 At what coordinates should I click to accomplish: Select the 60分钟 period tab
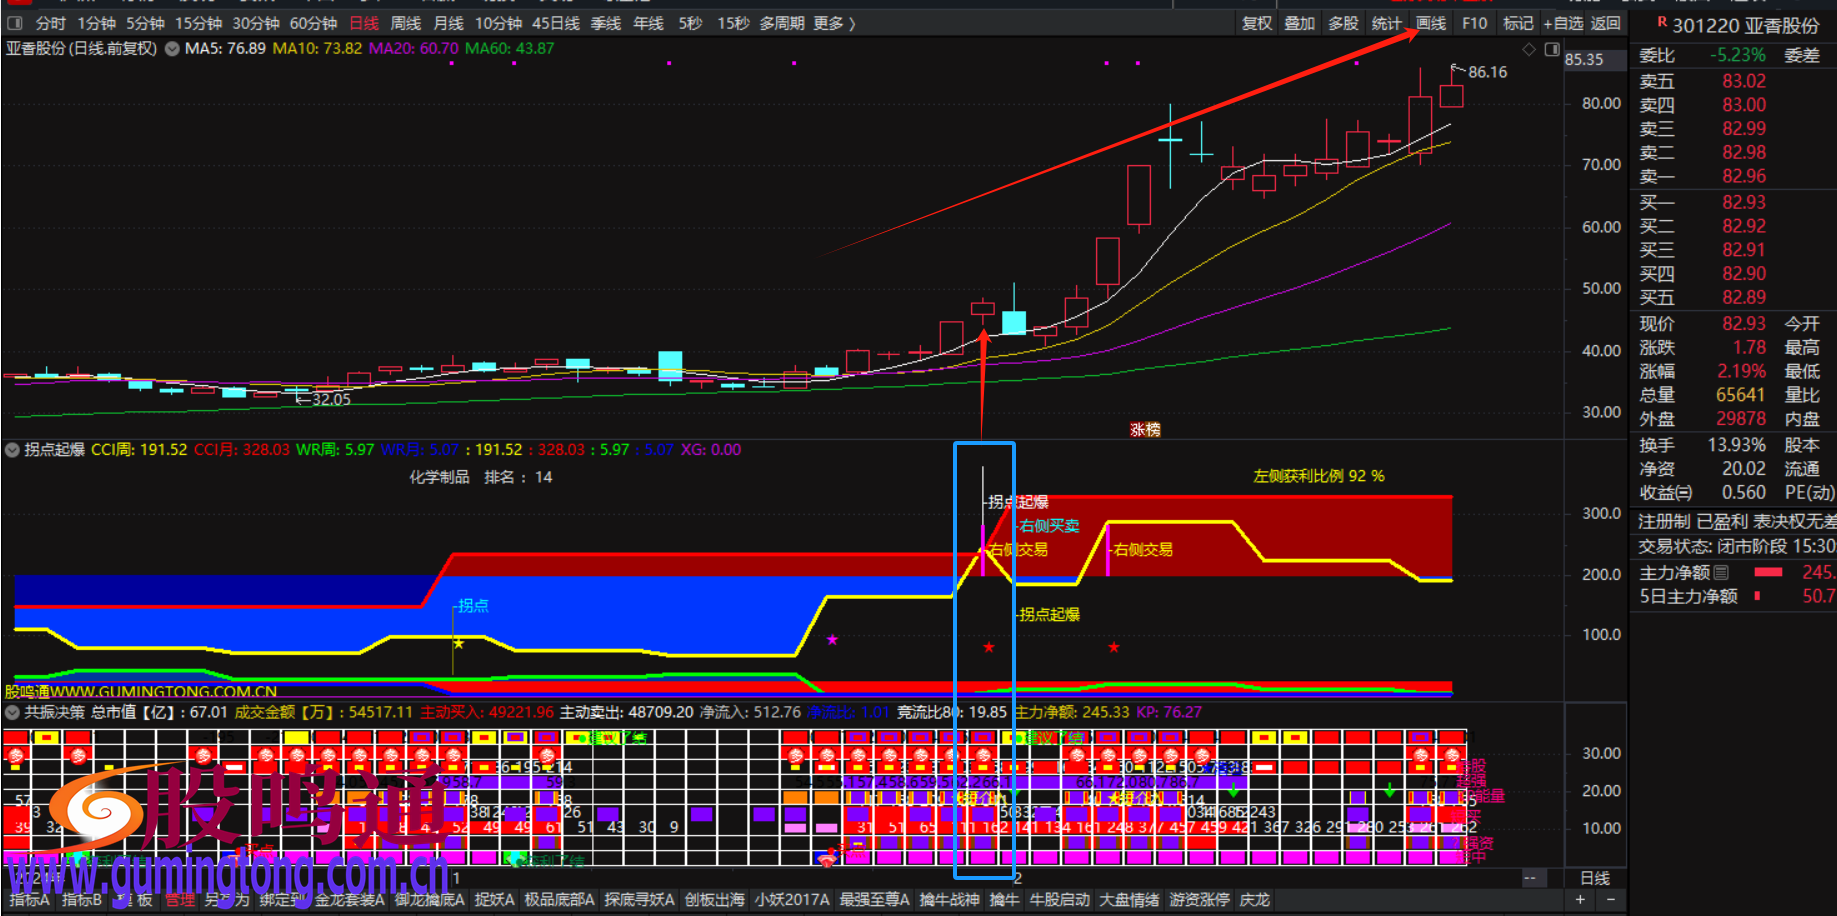[313, 23]
